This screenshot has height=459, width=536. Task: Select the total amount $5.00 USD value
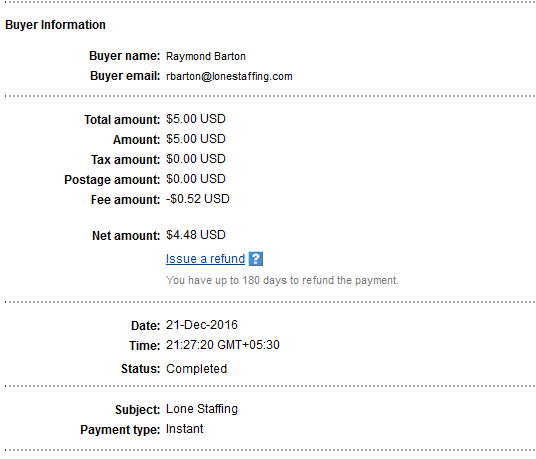pyautogui.click(x=196, y=119)
